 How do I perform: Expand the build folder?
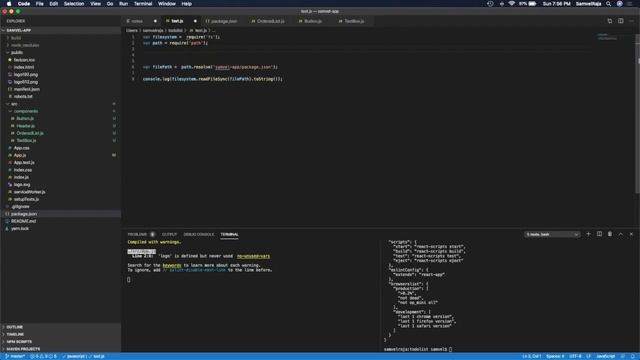click(60, 38)
